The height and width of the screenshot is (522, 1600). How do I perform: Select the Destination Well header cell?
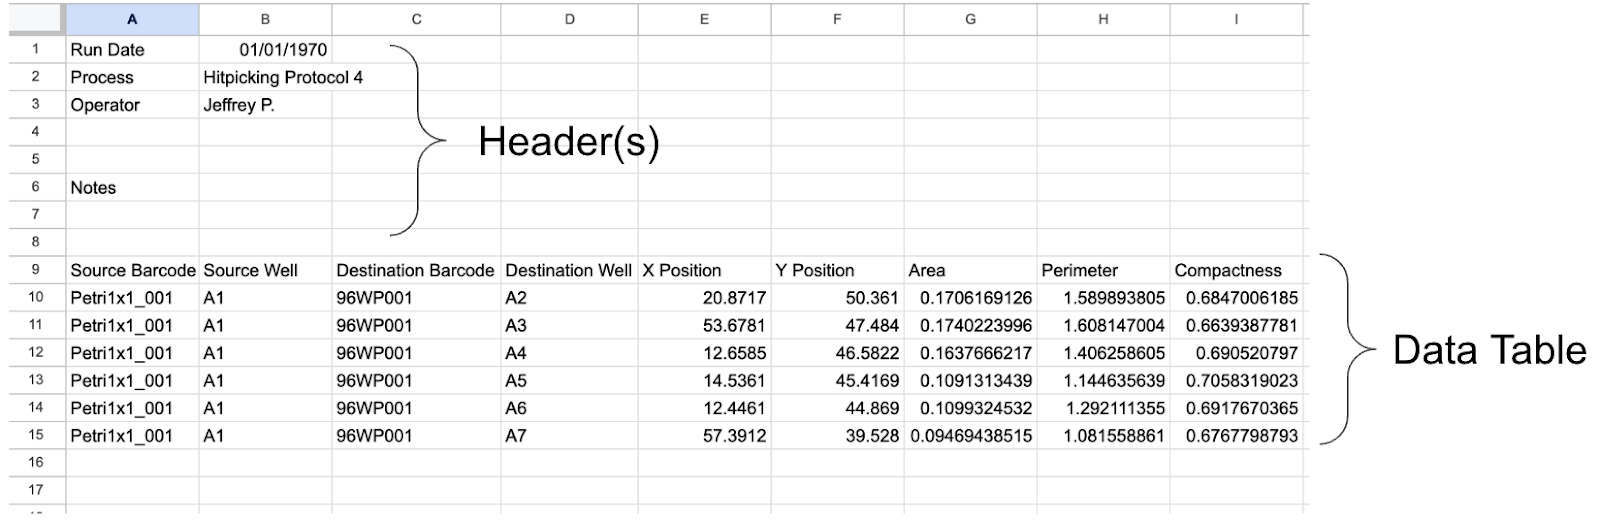coord(569,270)
